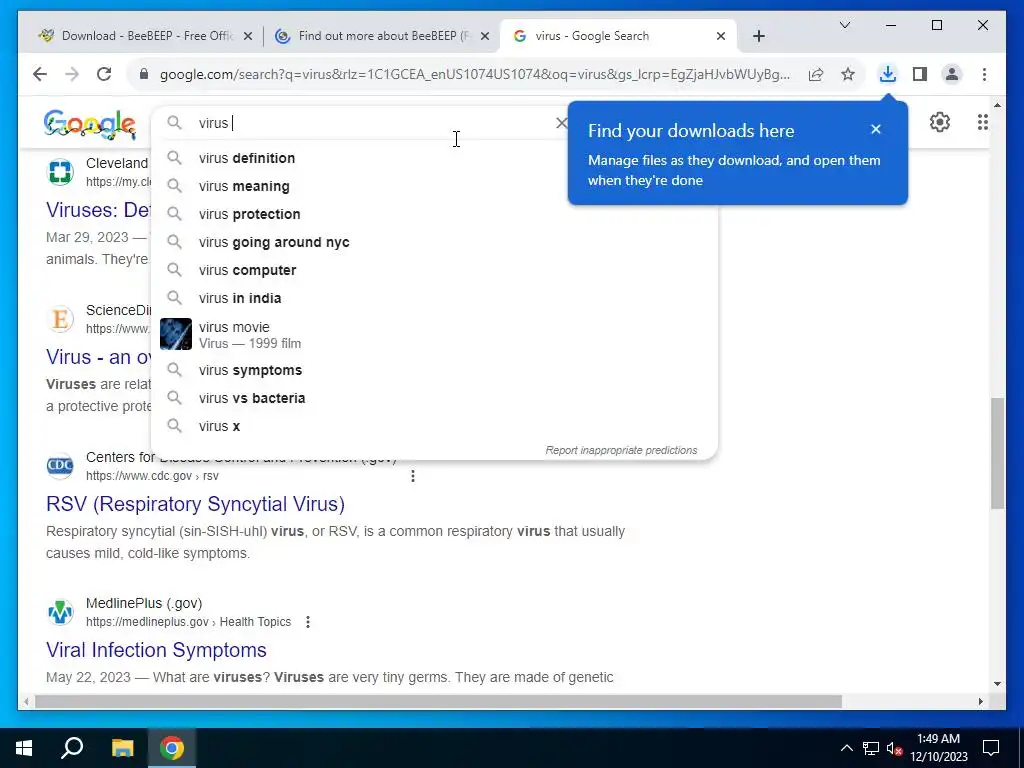Click inside the Google search input field
The image size is (1024, 768).
click(372, 123)
